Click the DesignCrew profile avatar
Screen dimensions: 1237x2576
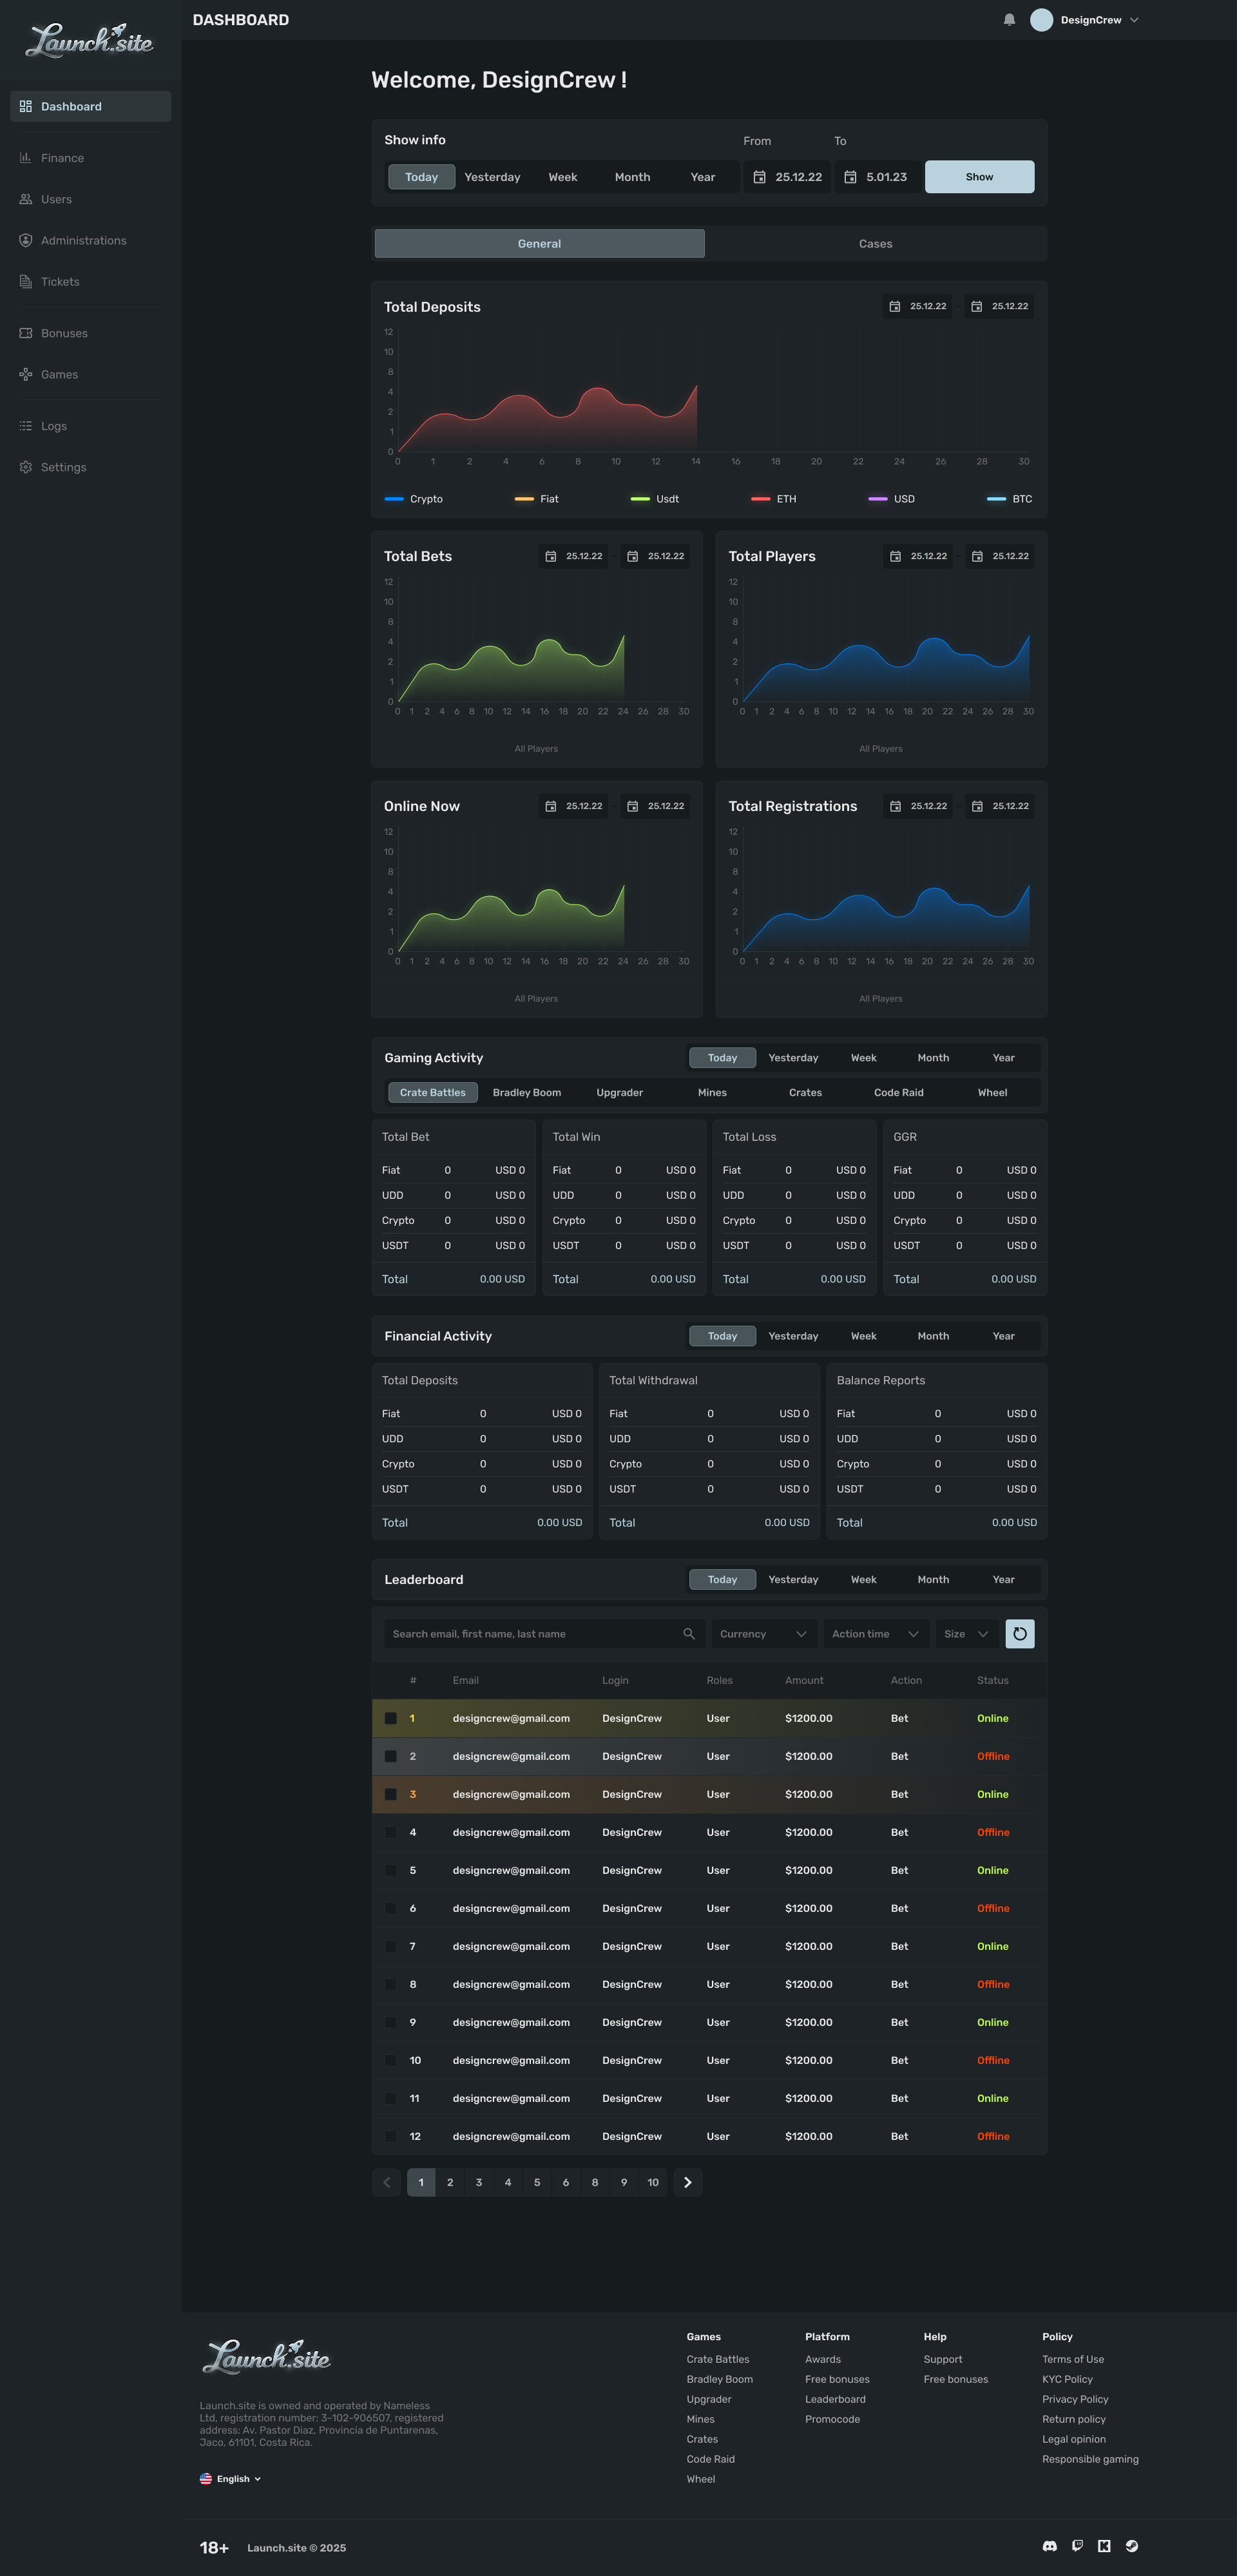click(1041, 20)
